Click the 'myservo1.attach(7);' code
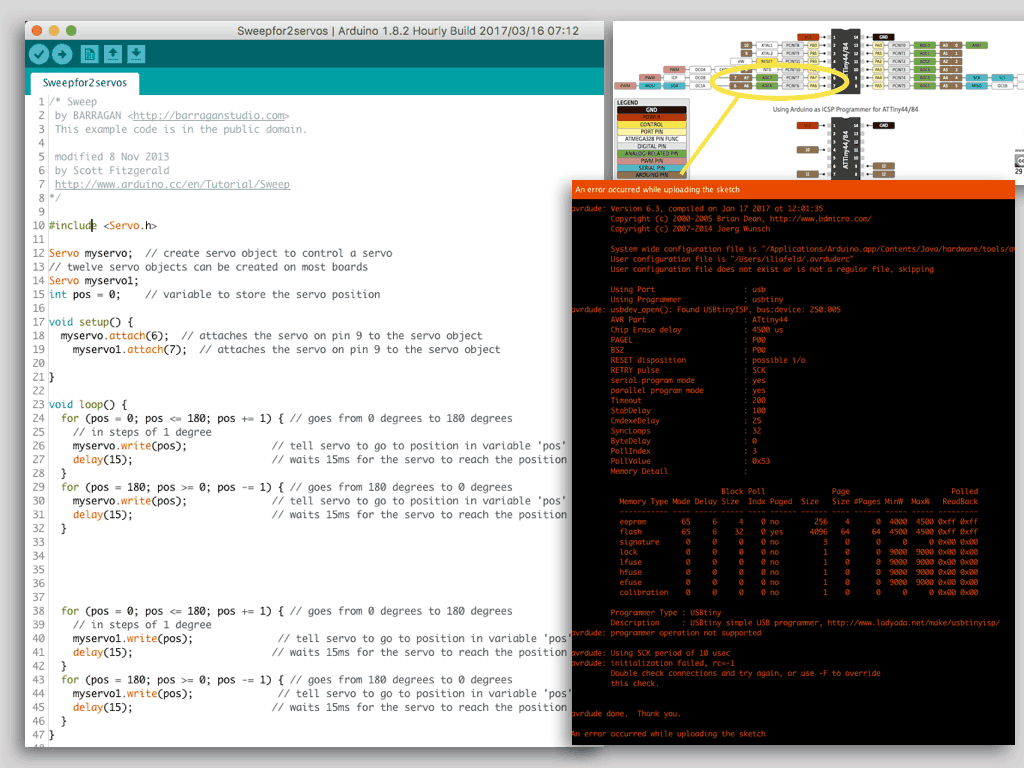 [x=129, y=349]
